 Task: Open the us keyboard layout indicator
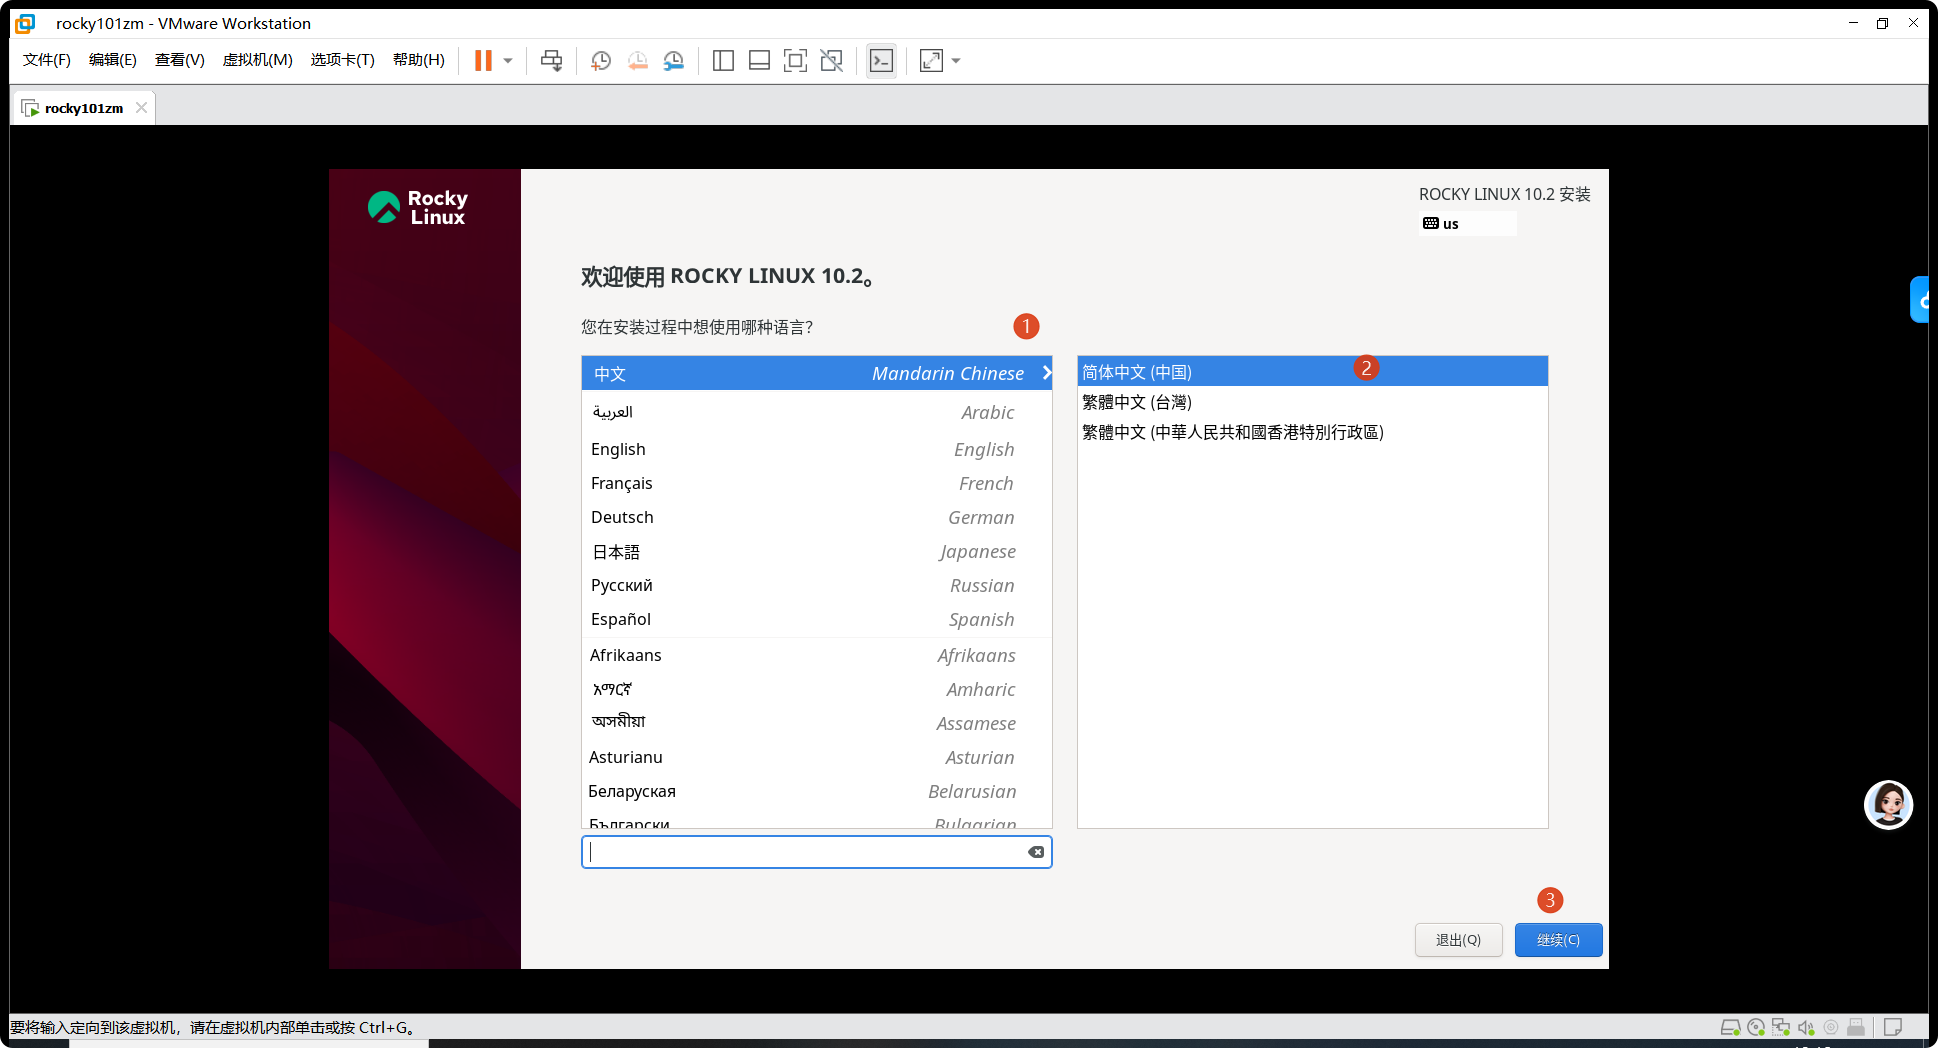pos(1468,224)
